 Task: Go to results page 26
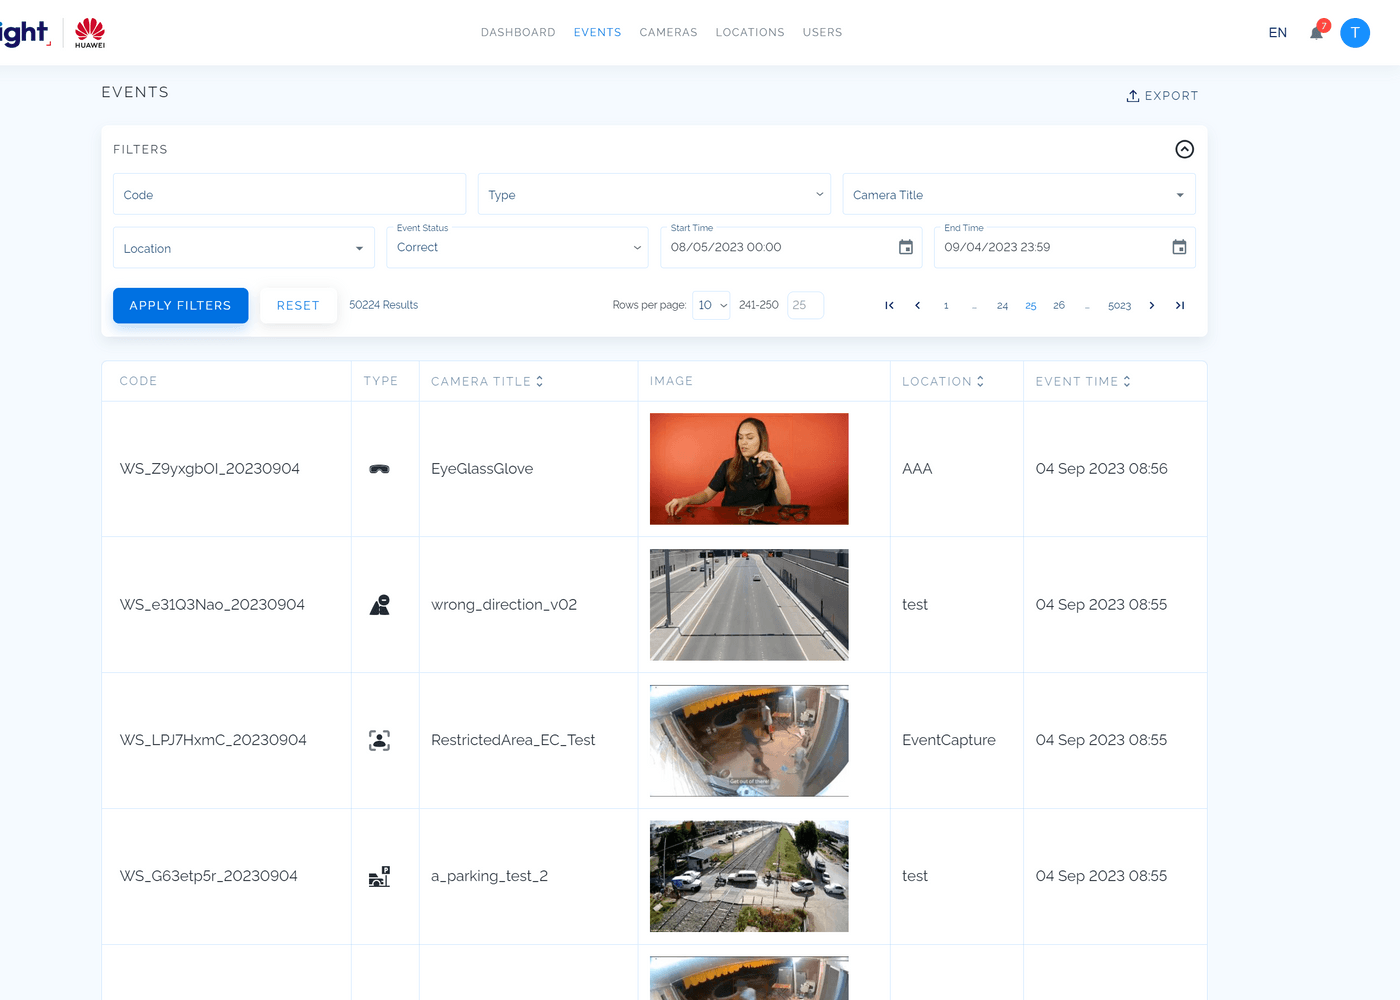(x=1059, y=306)
